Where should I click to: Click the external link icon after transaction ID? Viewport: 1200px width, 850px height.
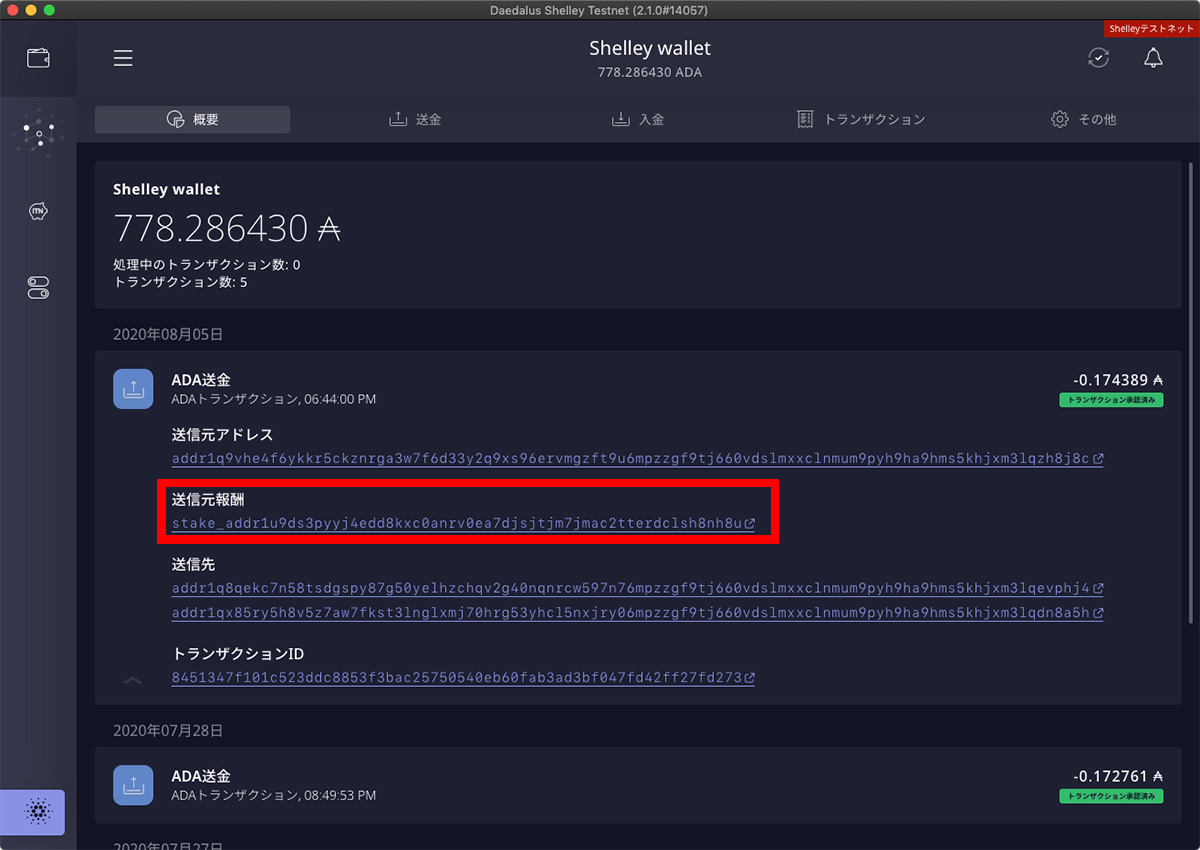click(749, 677)
